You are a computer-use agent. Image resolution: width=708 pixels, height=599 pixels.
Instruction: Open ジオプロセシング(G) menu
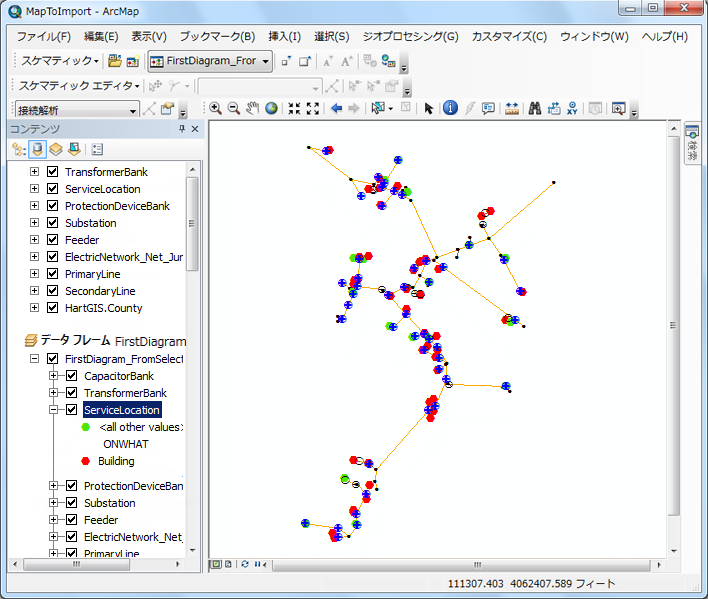pyautogui.click(x=410, y=37)
